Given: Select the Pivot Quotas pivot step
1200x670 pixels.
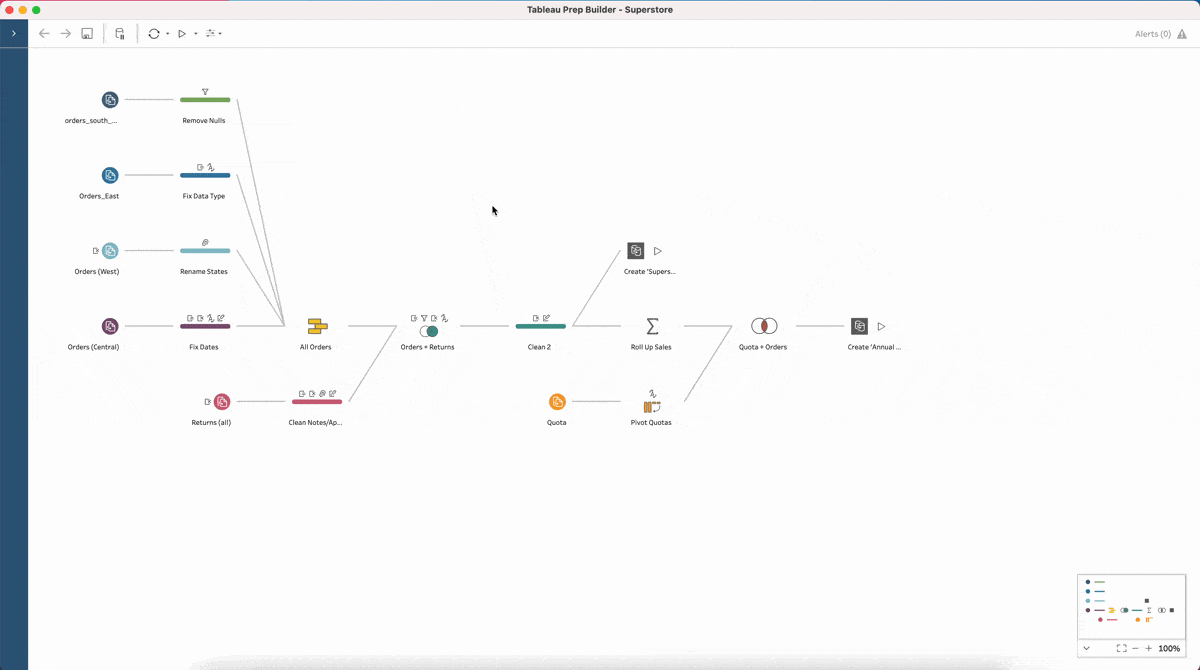Looking at the screenshot, I should pos(652,406).
